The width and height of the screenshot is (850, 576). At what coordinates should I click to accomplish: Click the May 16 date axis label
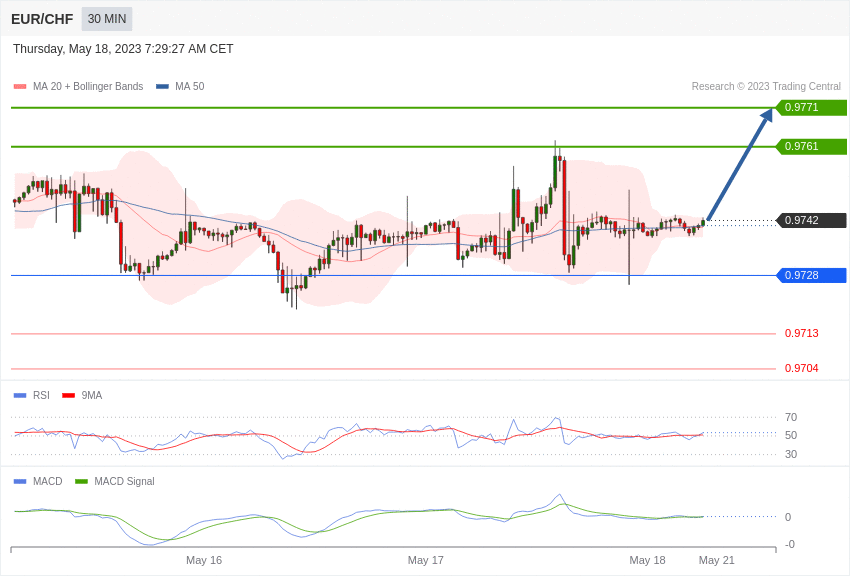(204, 560)
